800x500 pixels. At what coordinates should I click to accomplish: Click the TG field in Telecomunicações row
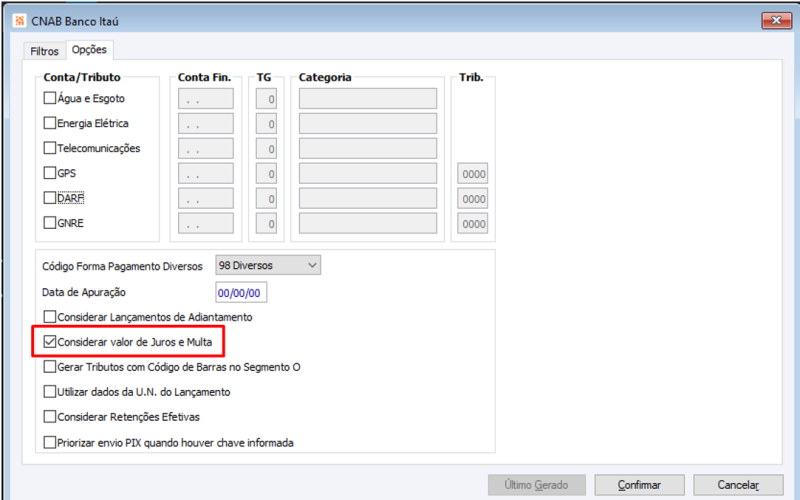pyautogui.click(x=266, y=148)
